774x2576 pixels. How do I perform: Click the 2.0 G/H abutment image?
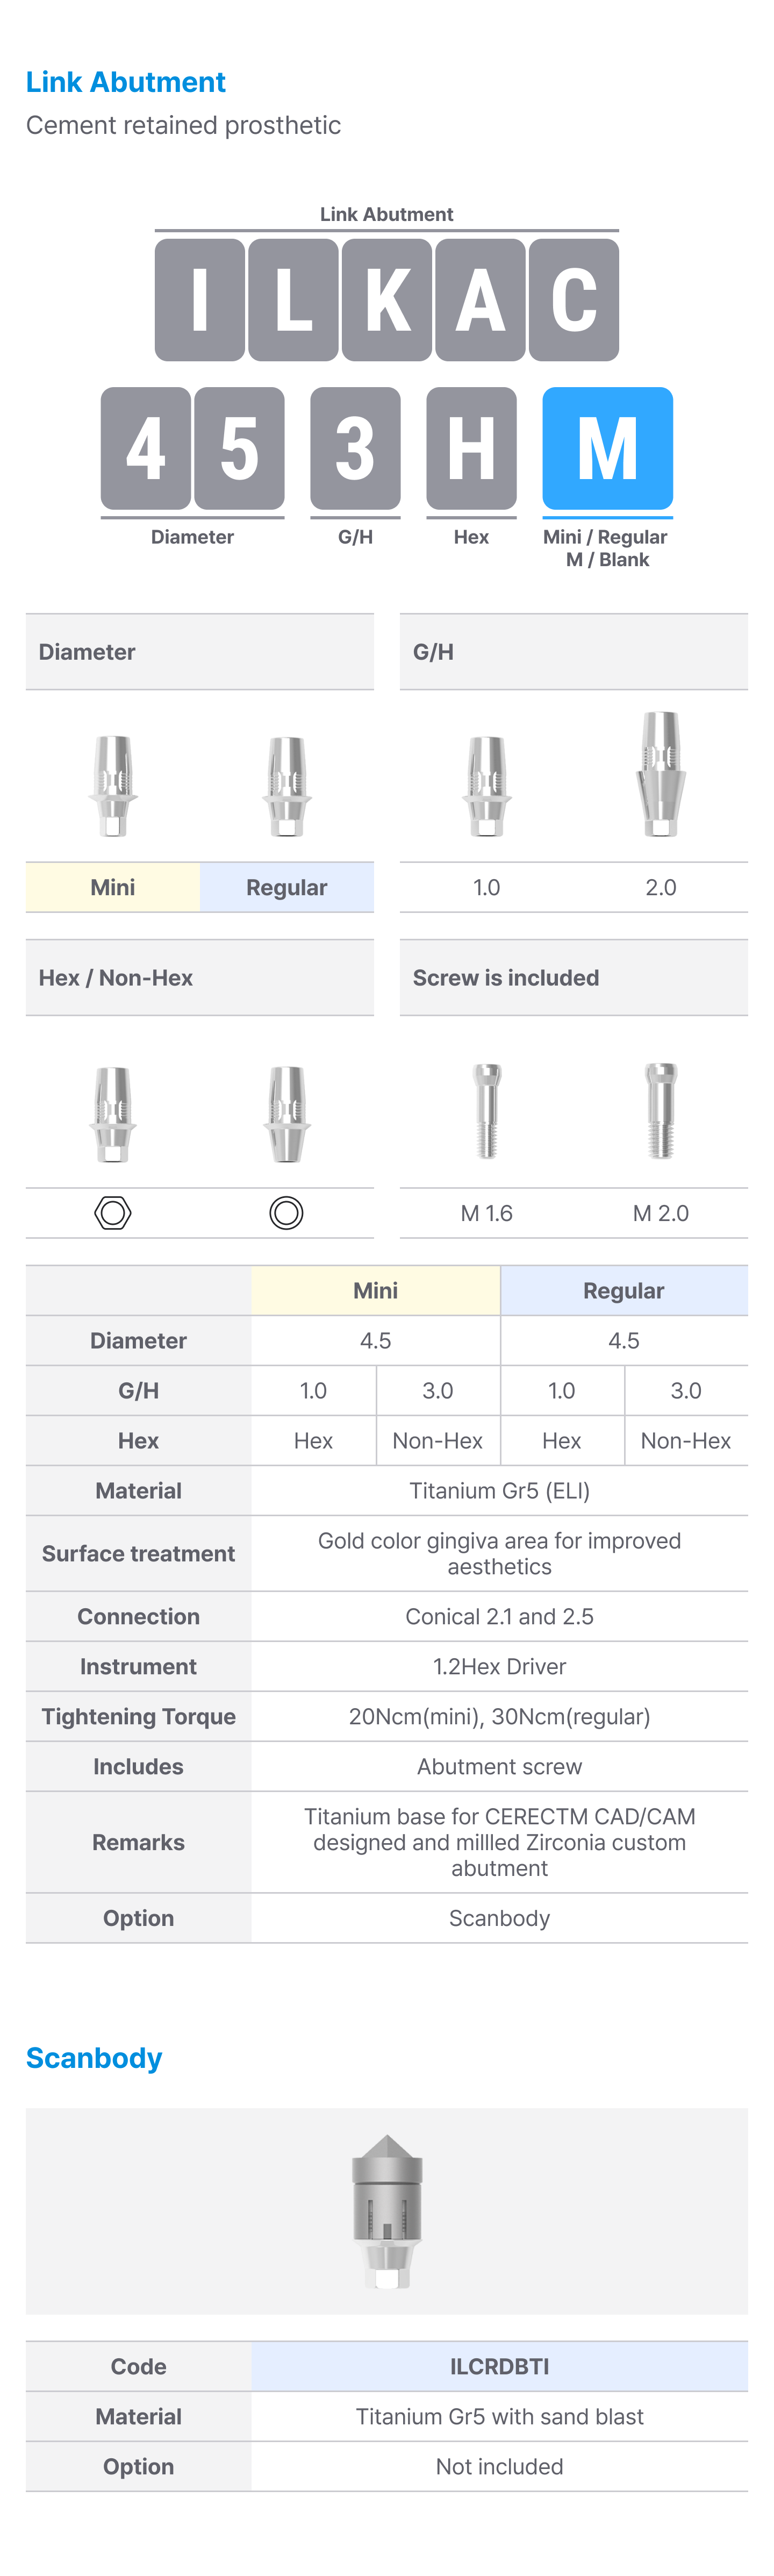[661, 774]
